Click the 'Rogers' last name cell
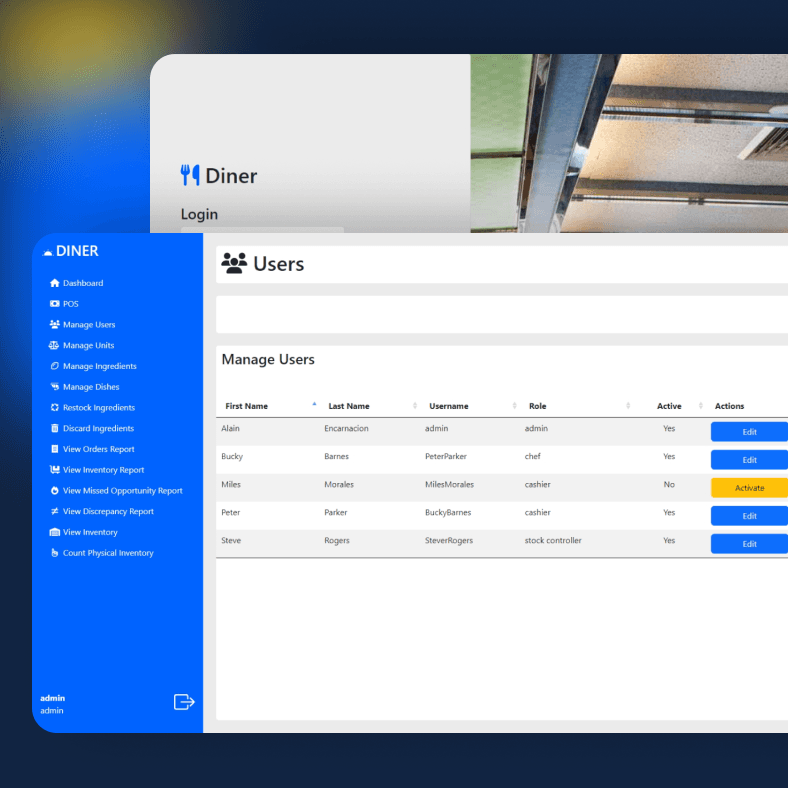This screenshot has width=788, height=788. click(x=337, y=540)
